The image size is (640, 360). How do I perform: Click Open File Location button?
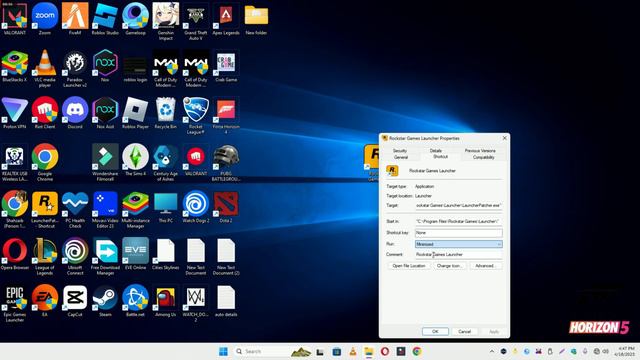(409, 266)
